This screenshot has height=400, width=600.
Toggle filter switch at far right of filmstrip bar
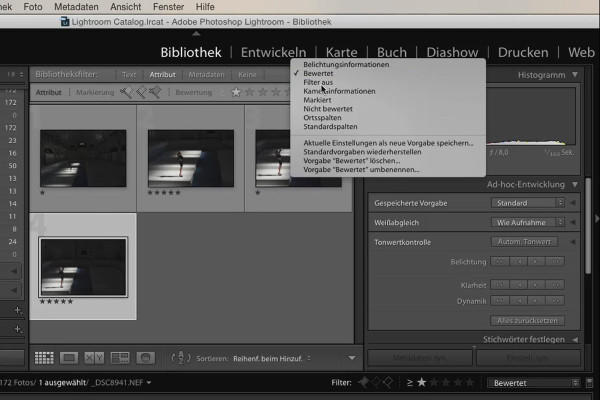(589, 382)
